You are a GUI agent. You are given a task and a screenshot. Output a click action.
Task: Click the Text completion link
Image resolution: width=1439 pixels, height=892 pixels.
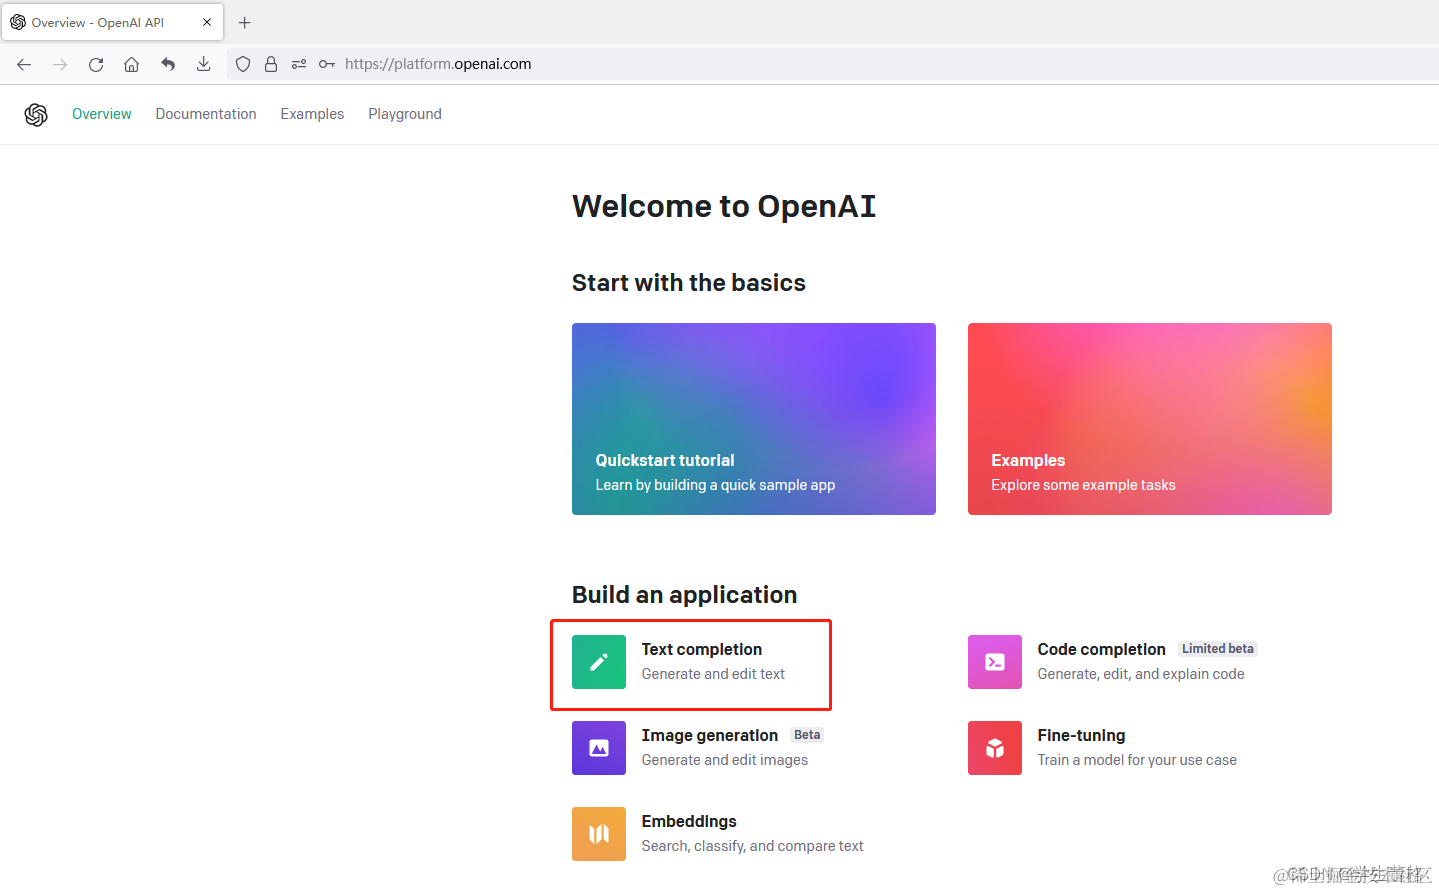coord(702,650)
